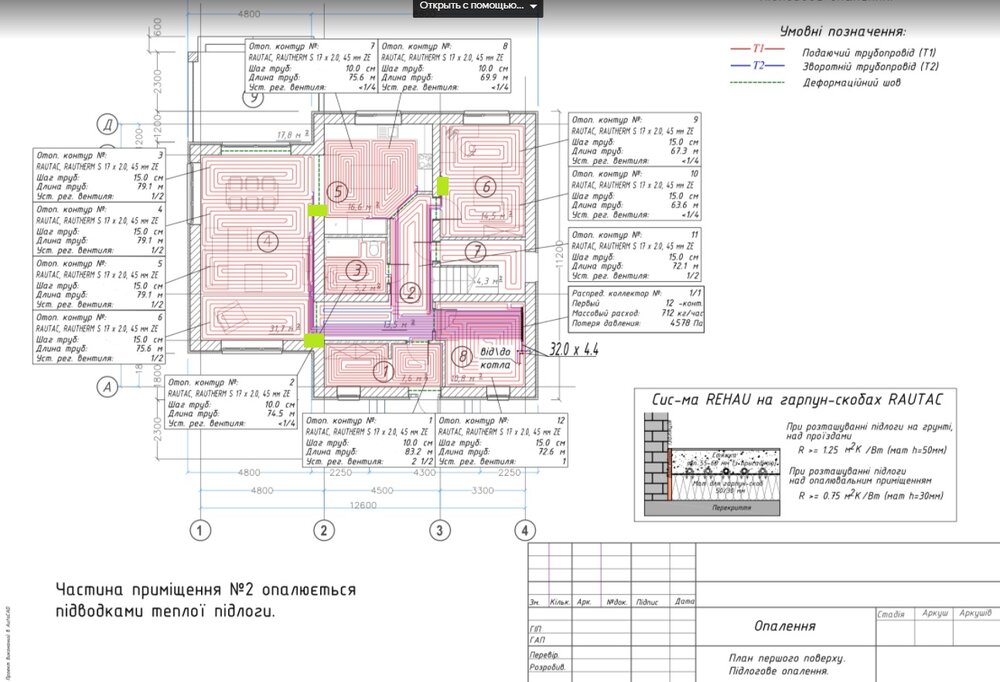Click the dimension value '3300'
This screenshot has width=1000, height=682.
pos(482,491)
